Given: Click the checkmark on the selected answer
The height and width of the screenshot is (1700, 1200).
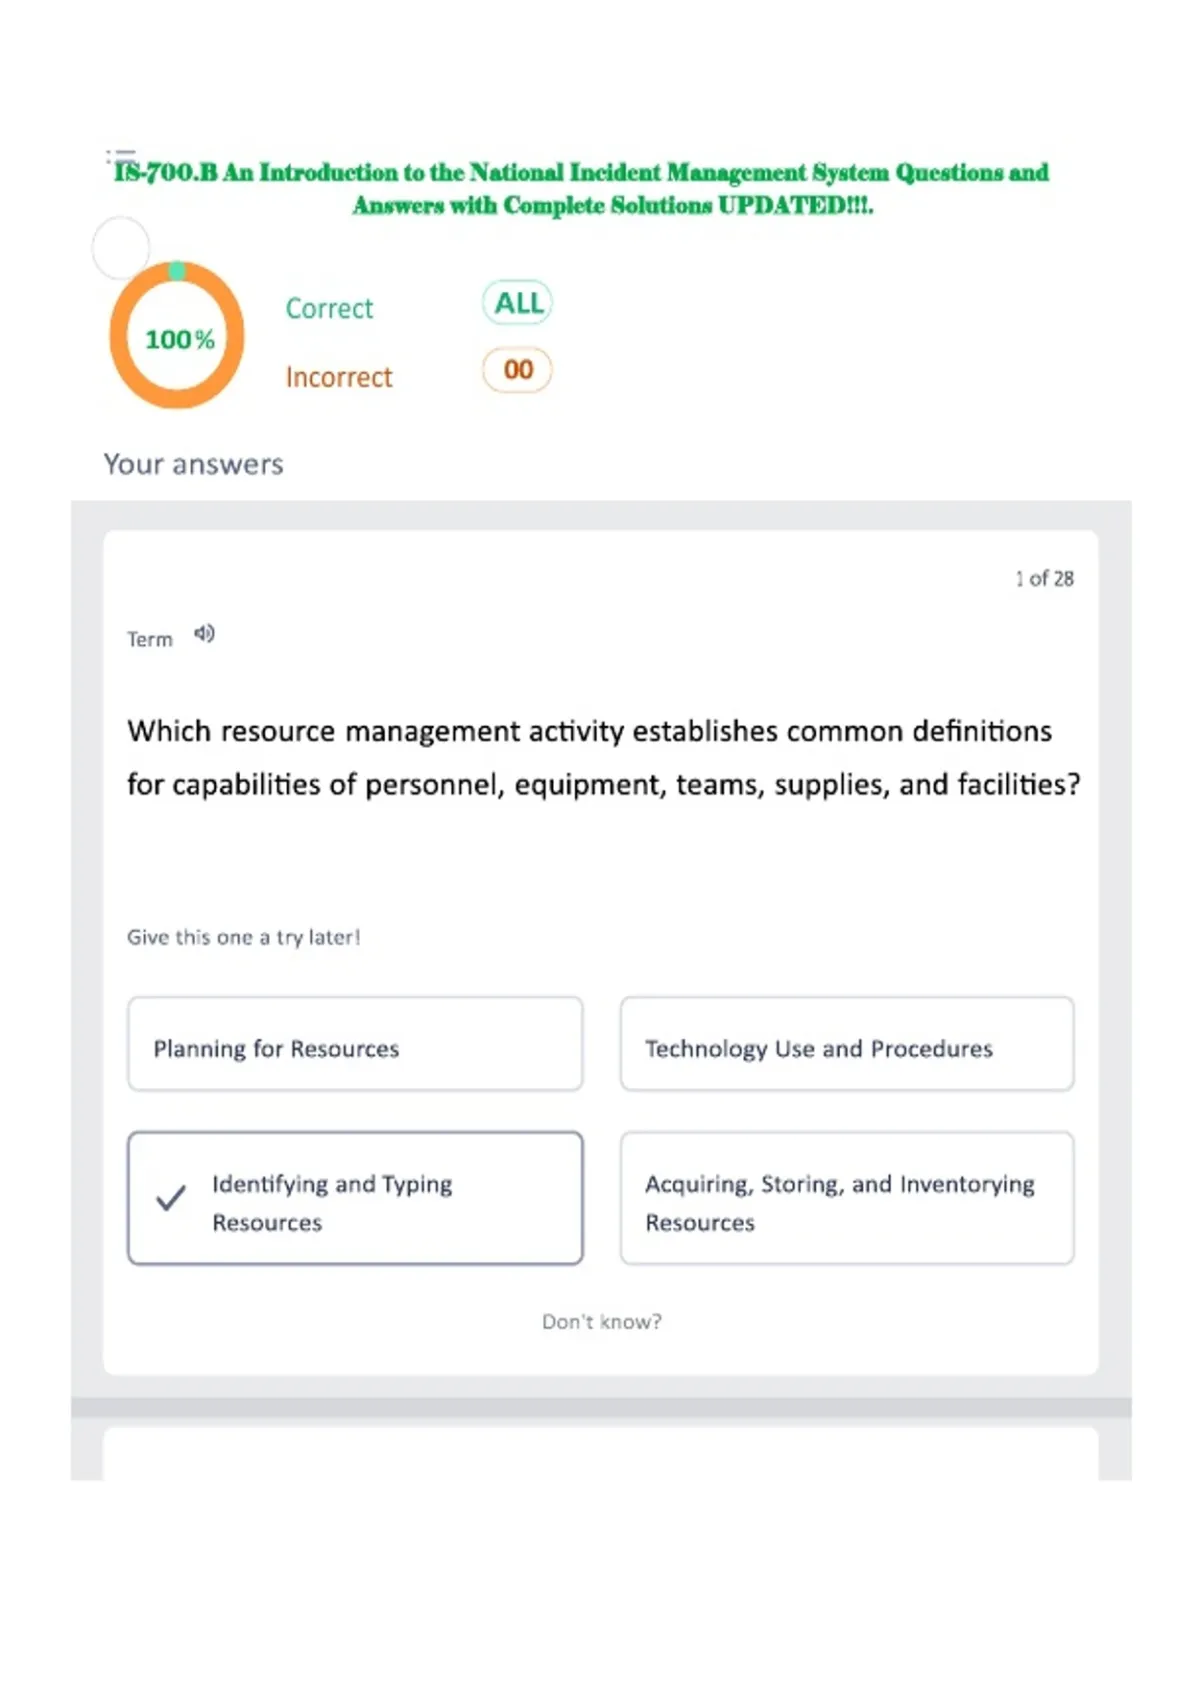Looking at the screenshot, I should click(x=171, y=1198).
